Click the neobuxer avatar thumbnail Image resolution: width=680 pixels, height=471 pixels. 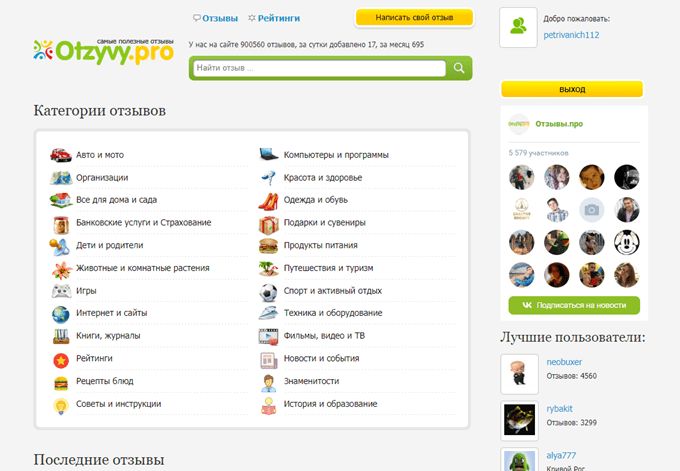520,374
